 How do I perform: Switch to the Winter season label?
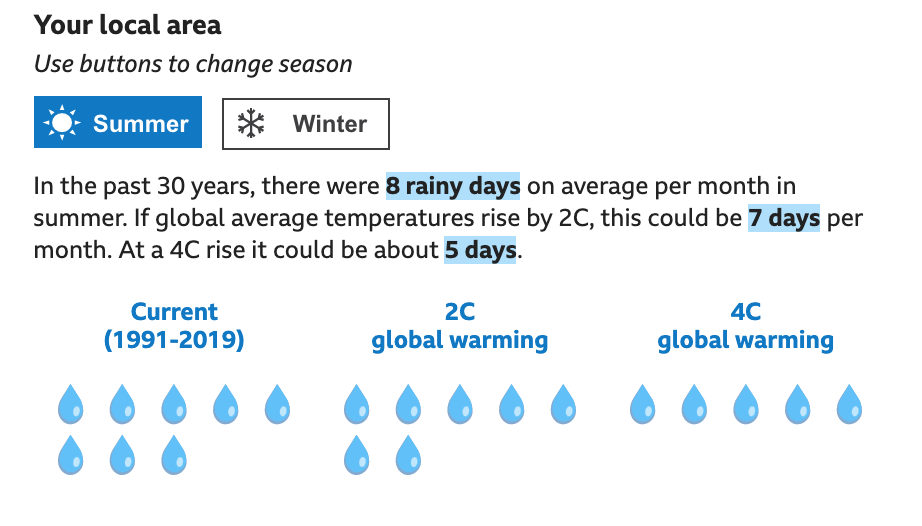(x=329, y=124)
